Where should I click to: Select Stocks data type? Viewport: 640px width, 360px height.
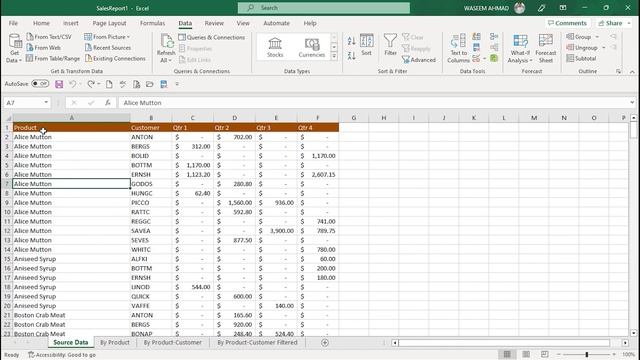(275, 47)
